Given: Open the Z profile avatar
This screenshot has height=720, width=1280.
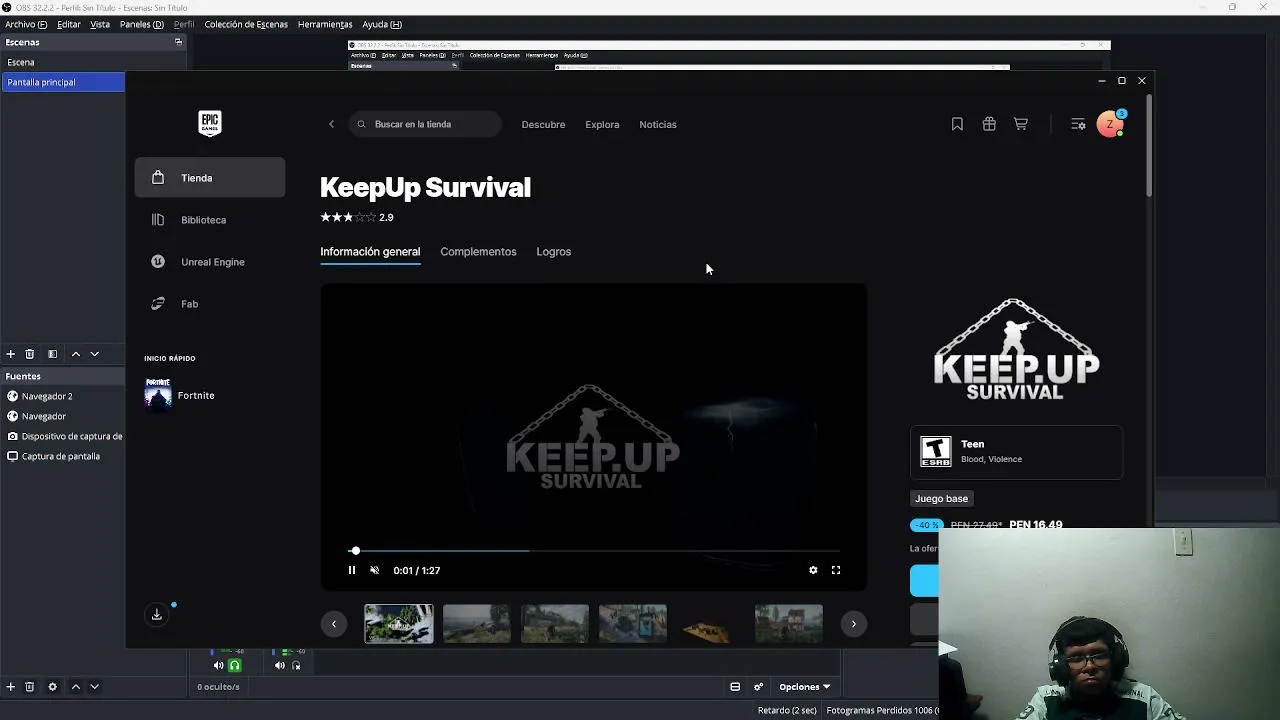Looking at the screenshot, I should pyautogui.click(x=1110, y=124).
